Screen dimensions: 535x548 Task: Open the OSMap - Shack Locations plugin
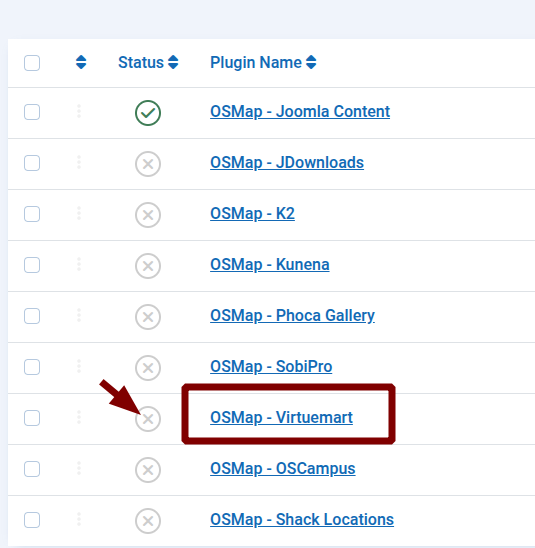click(302, 520)
